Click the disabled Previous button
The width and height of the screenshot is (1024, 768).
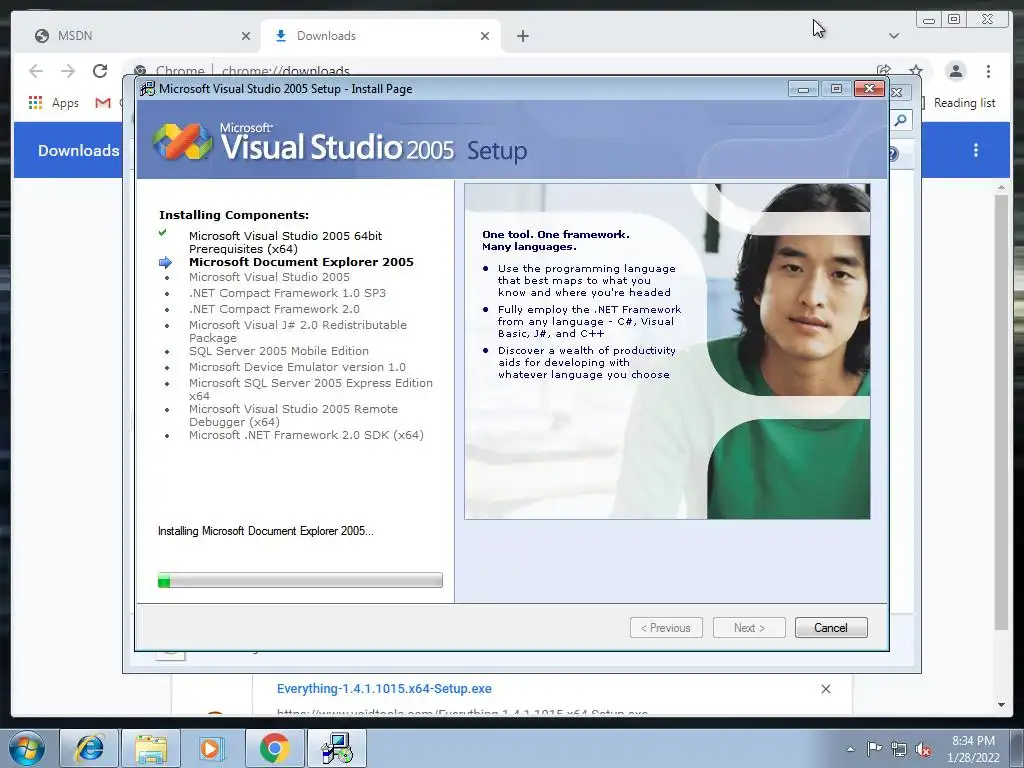pos(666,628)
